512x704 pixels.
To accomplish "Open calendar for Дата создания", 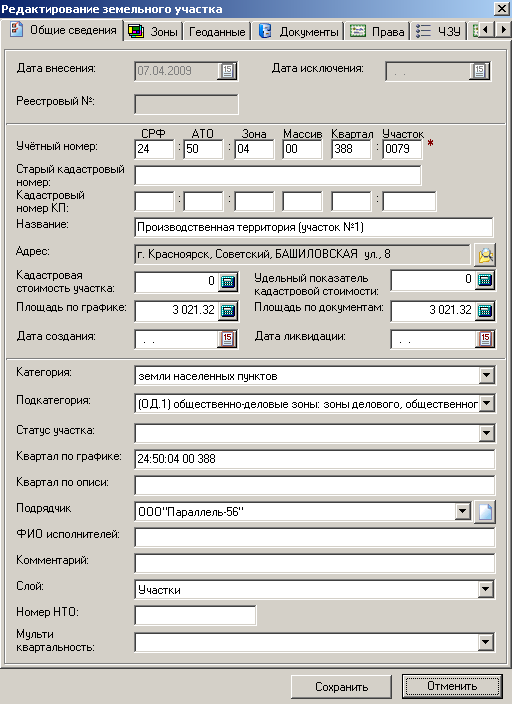I will [x=227, y=339].
